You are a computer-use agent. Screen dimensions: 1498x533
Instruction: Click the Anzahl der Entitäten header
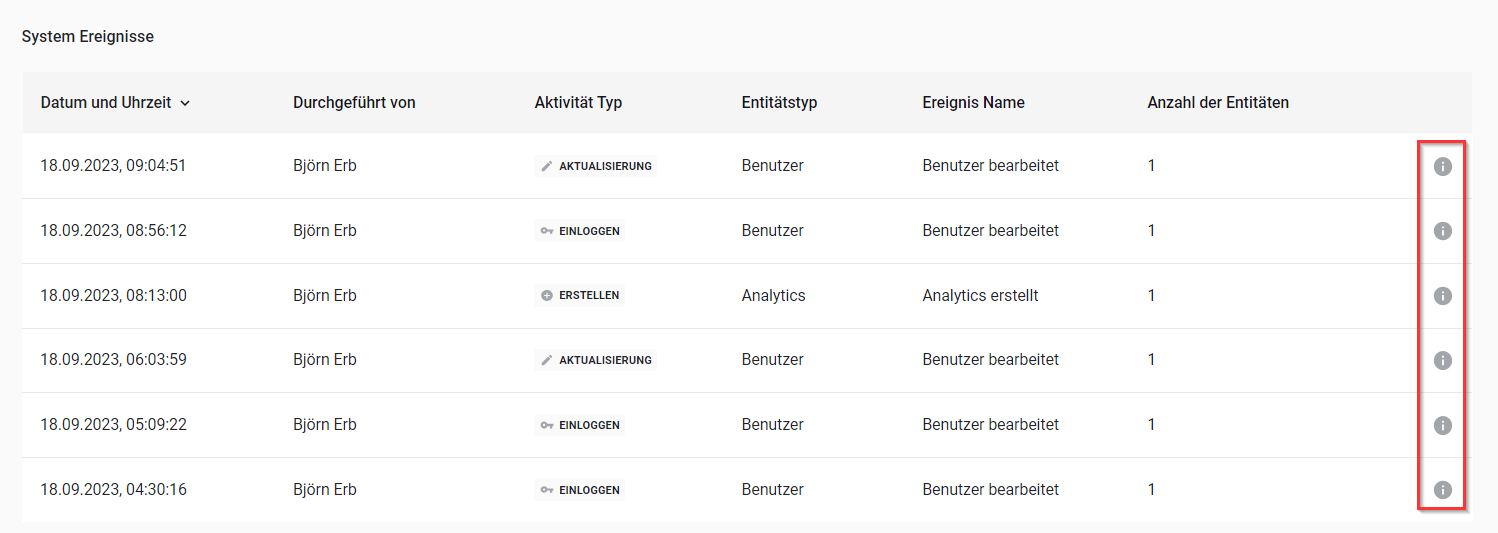(1217, 102)
